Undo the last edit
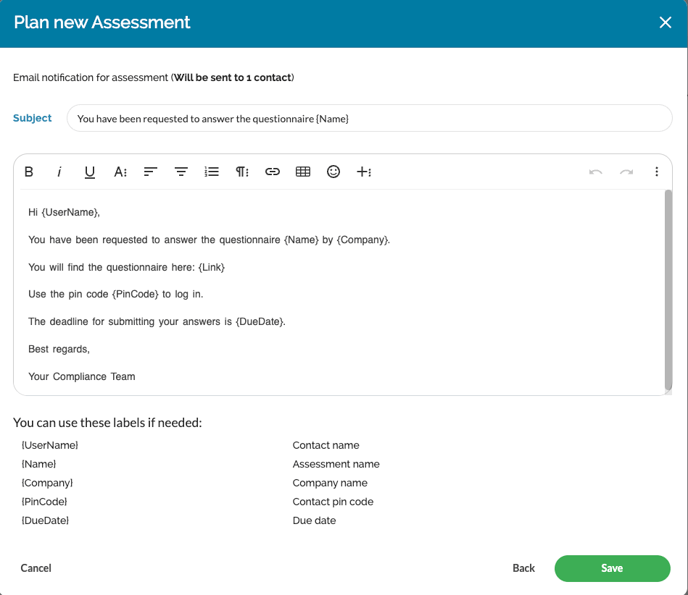 [x=596, y=172]
